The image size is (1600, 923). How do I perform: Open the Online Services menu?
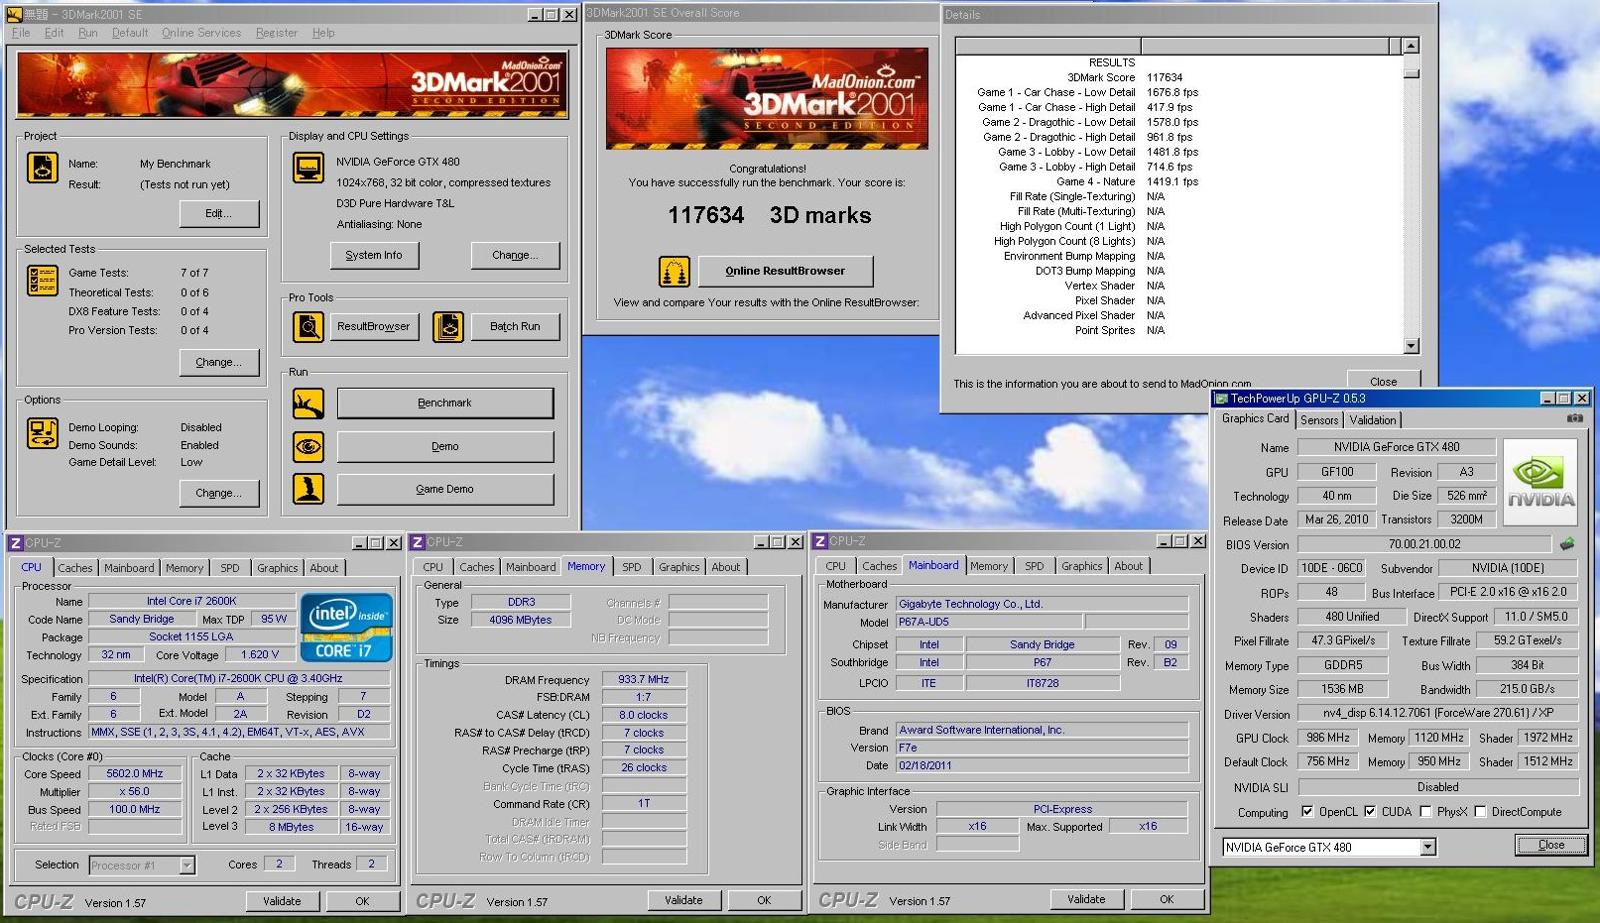point(201,33)
